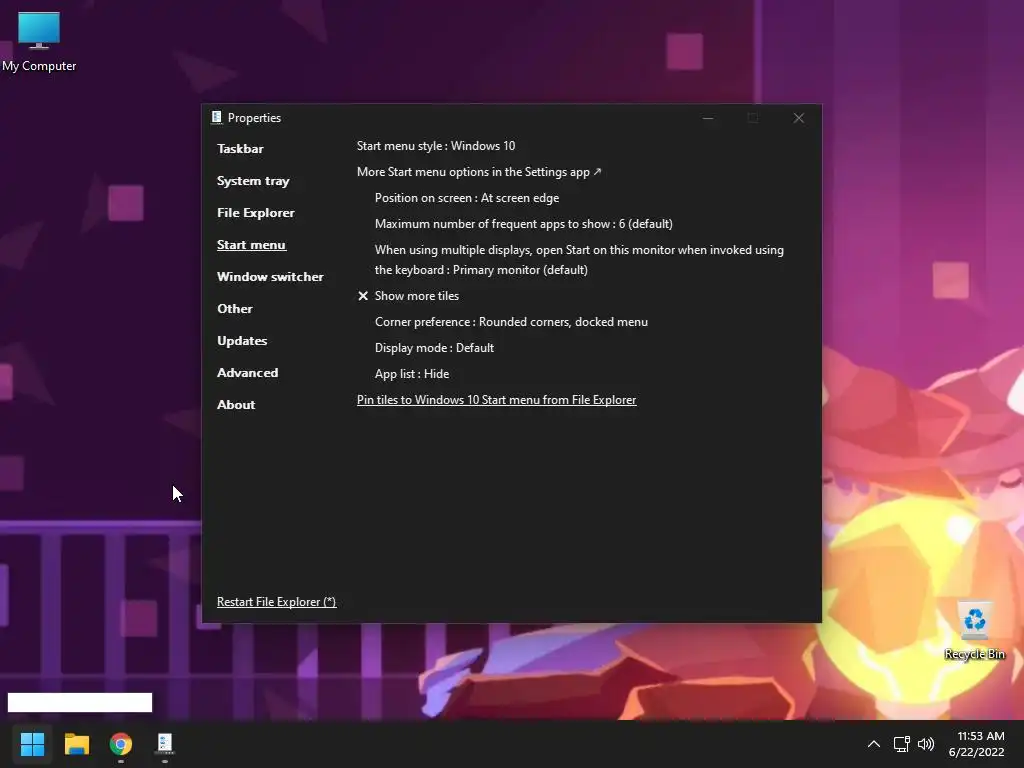
Task: Select the File Explorer section
Action: [255, 213]
